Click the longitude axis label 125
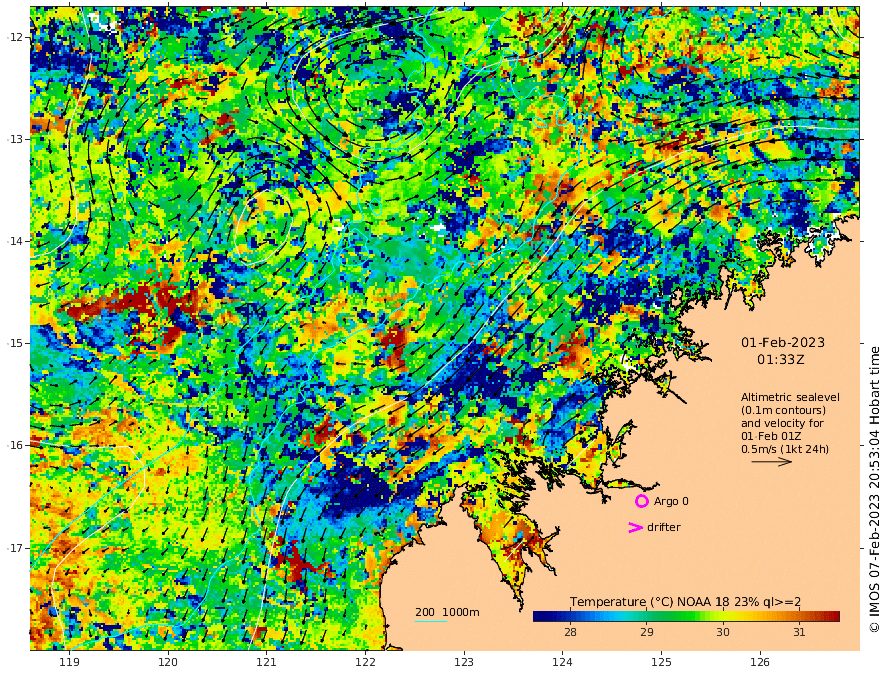 click(662, 662)
